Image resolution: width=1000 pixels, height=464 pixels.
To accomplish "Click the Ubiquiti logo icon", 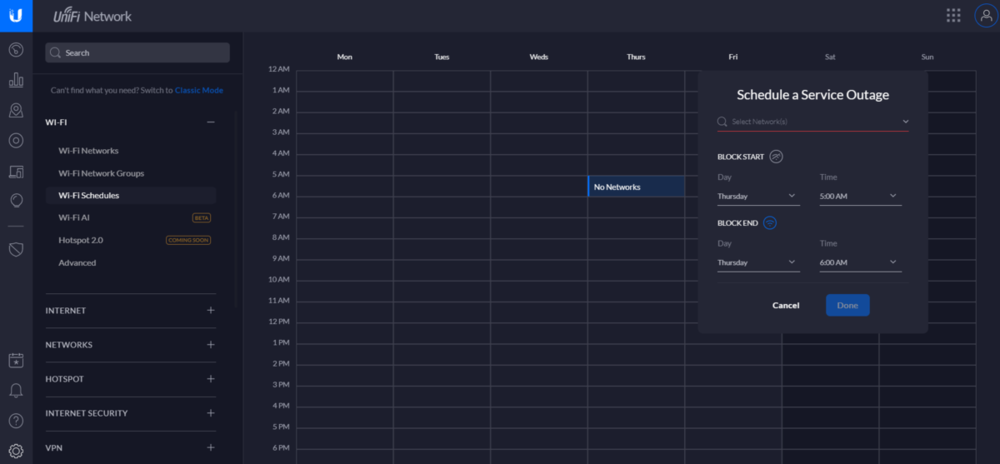I will click(16, 16).
